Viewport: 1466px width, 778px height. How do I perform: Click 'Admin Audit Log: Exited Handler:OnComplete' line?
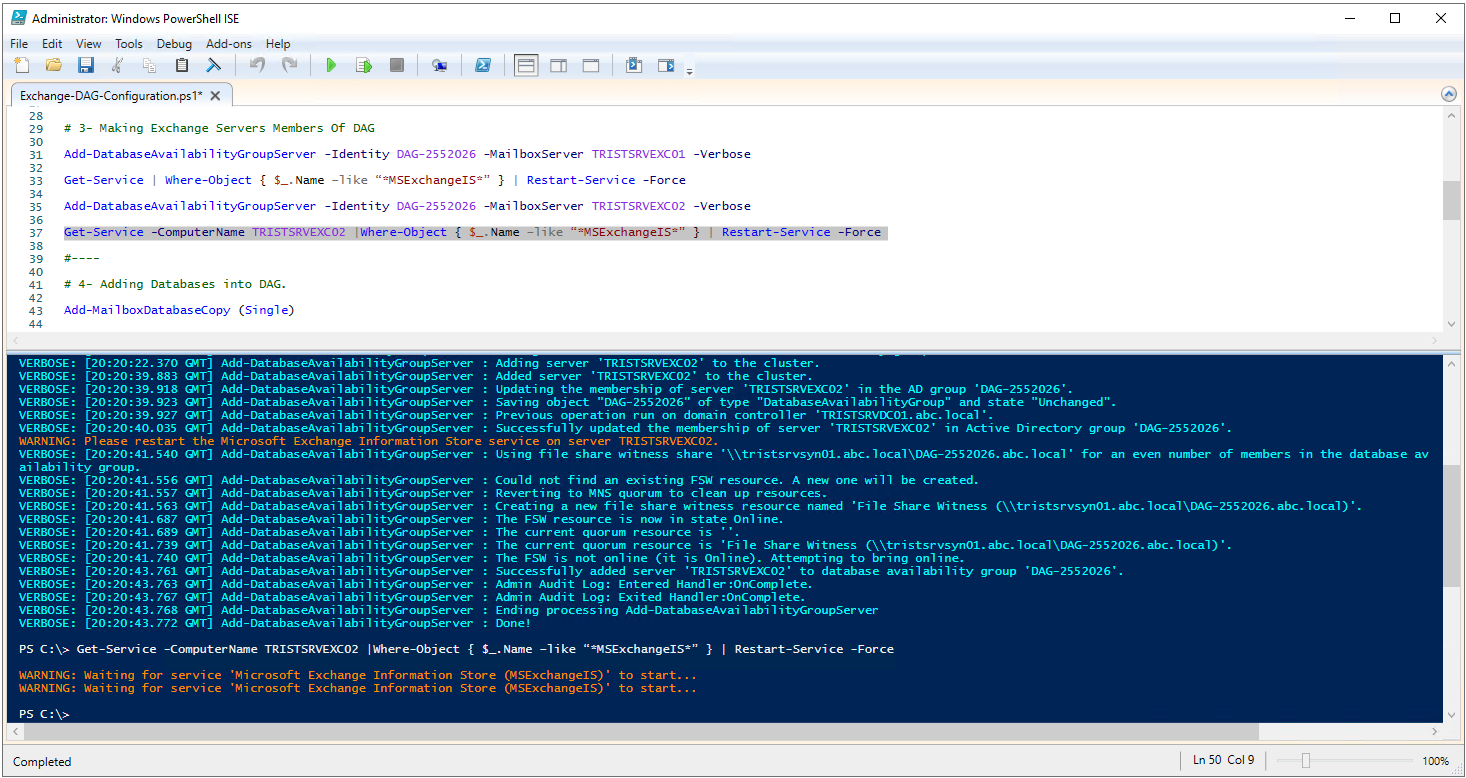[412, 597]
